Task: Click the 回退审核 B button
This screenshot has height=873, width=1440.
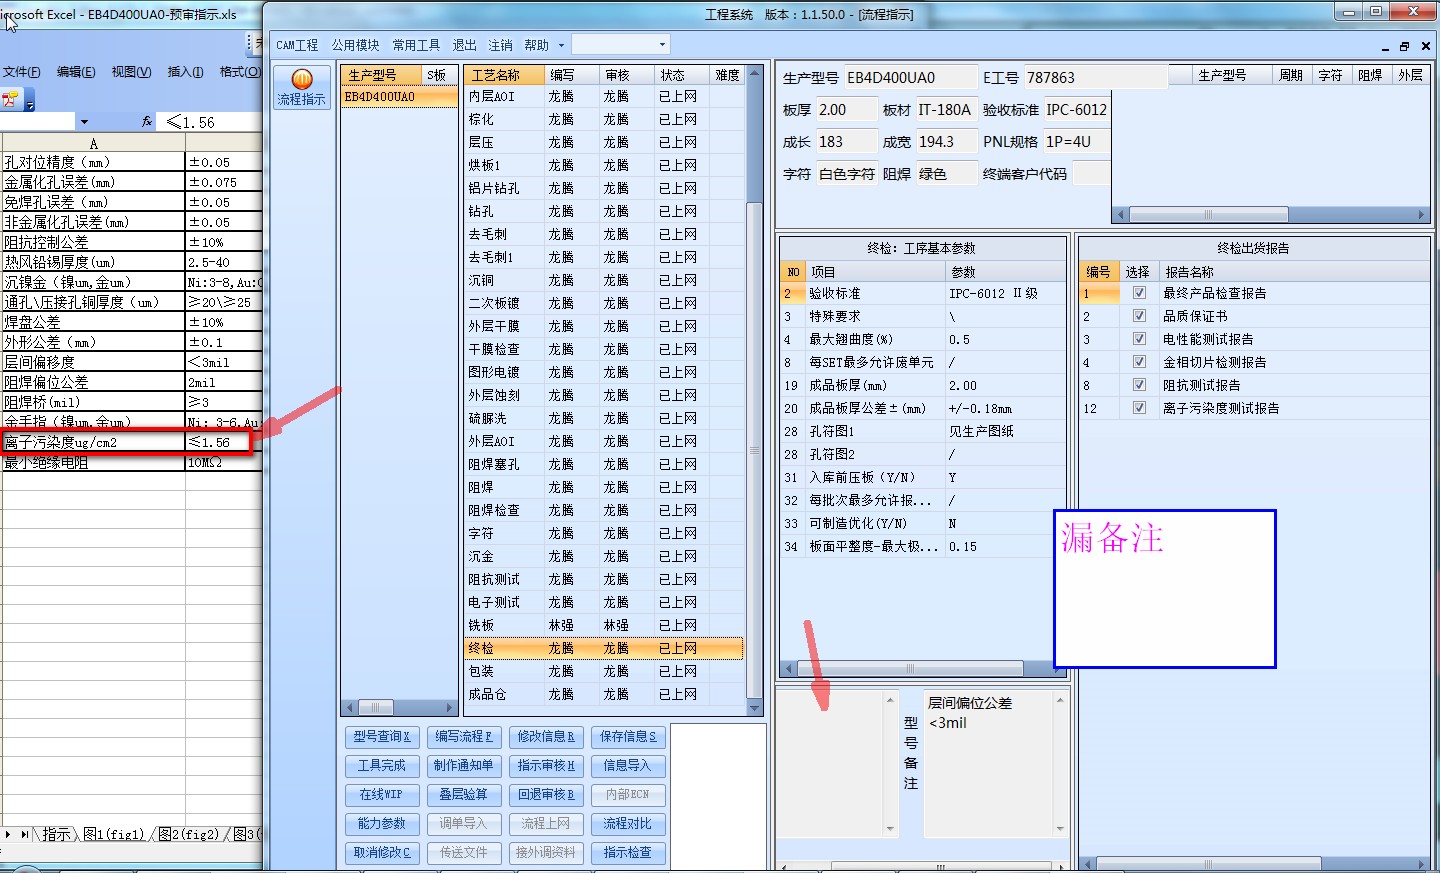Action: point(546,795)
